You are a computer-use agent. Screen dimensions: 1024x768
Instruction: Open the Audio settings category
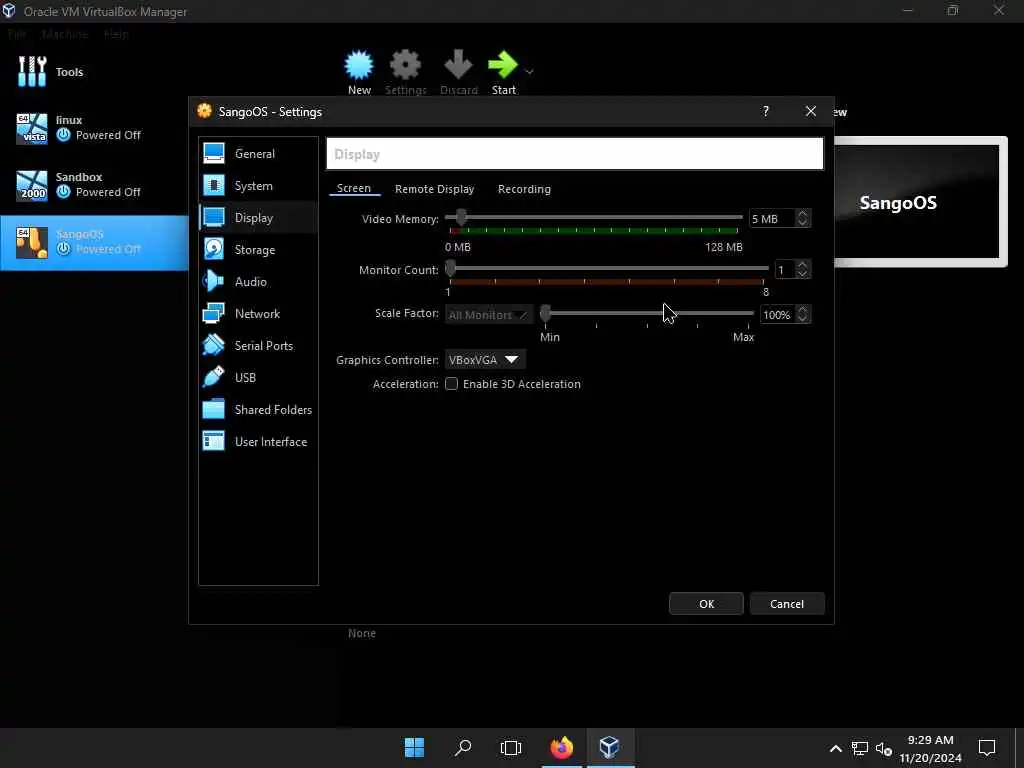tap(258, 281)
